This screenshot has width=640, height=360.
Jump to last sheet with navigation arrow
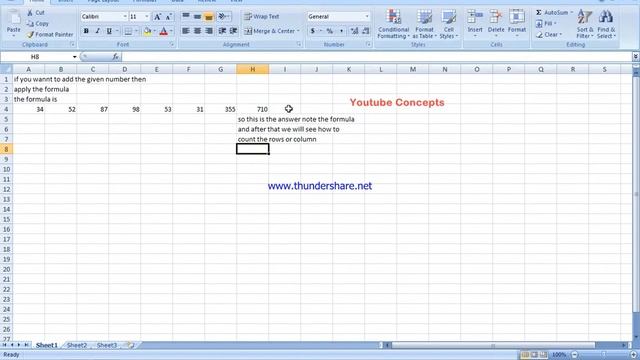[27, 345]
